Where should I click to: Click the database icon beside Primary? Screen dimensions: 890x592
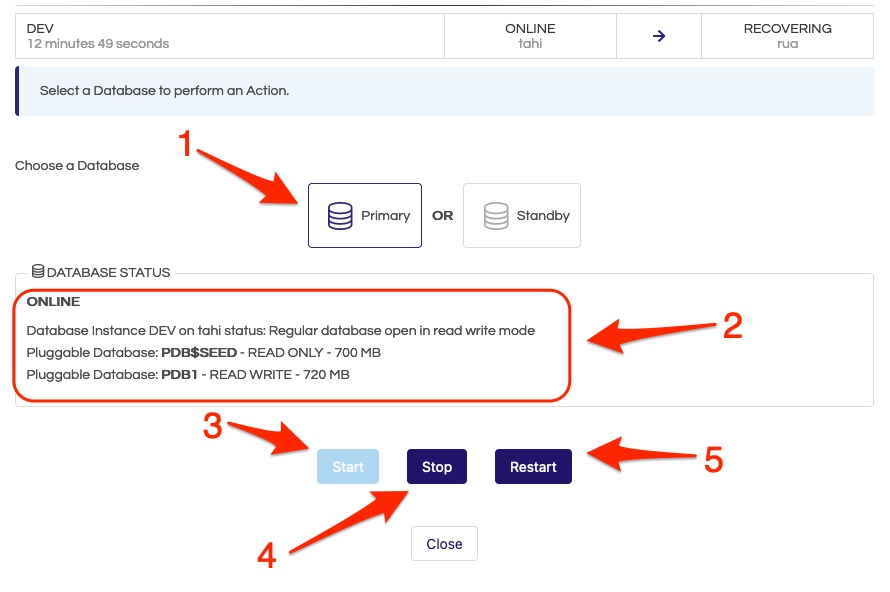point(341,215)
